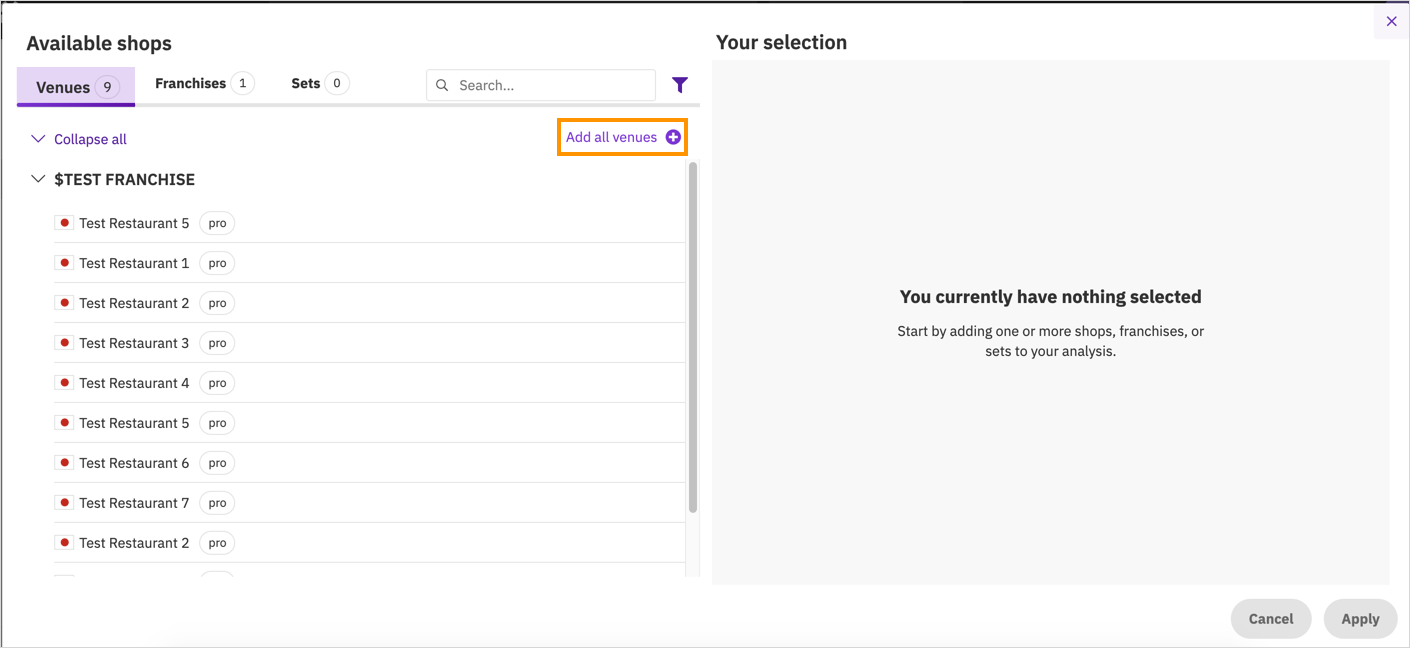
Task: Select the Test Restaurant 3 row
Action: pyautogui.click(x=369, y=343)
